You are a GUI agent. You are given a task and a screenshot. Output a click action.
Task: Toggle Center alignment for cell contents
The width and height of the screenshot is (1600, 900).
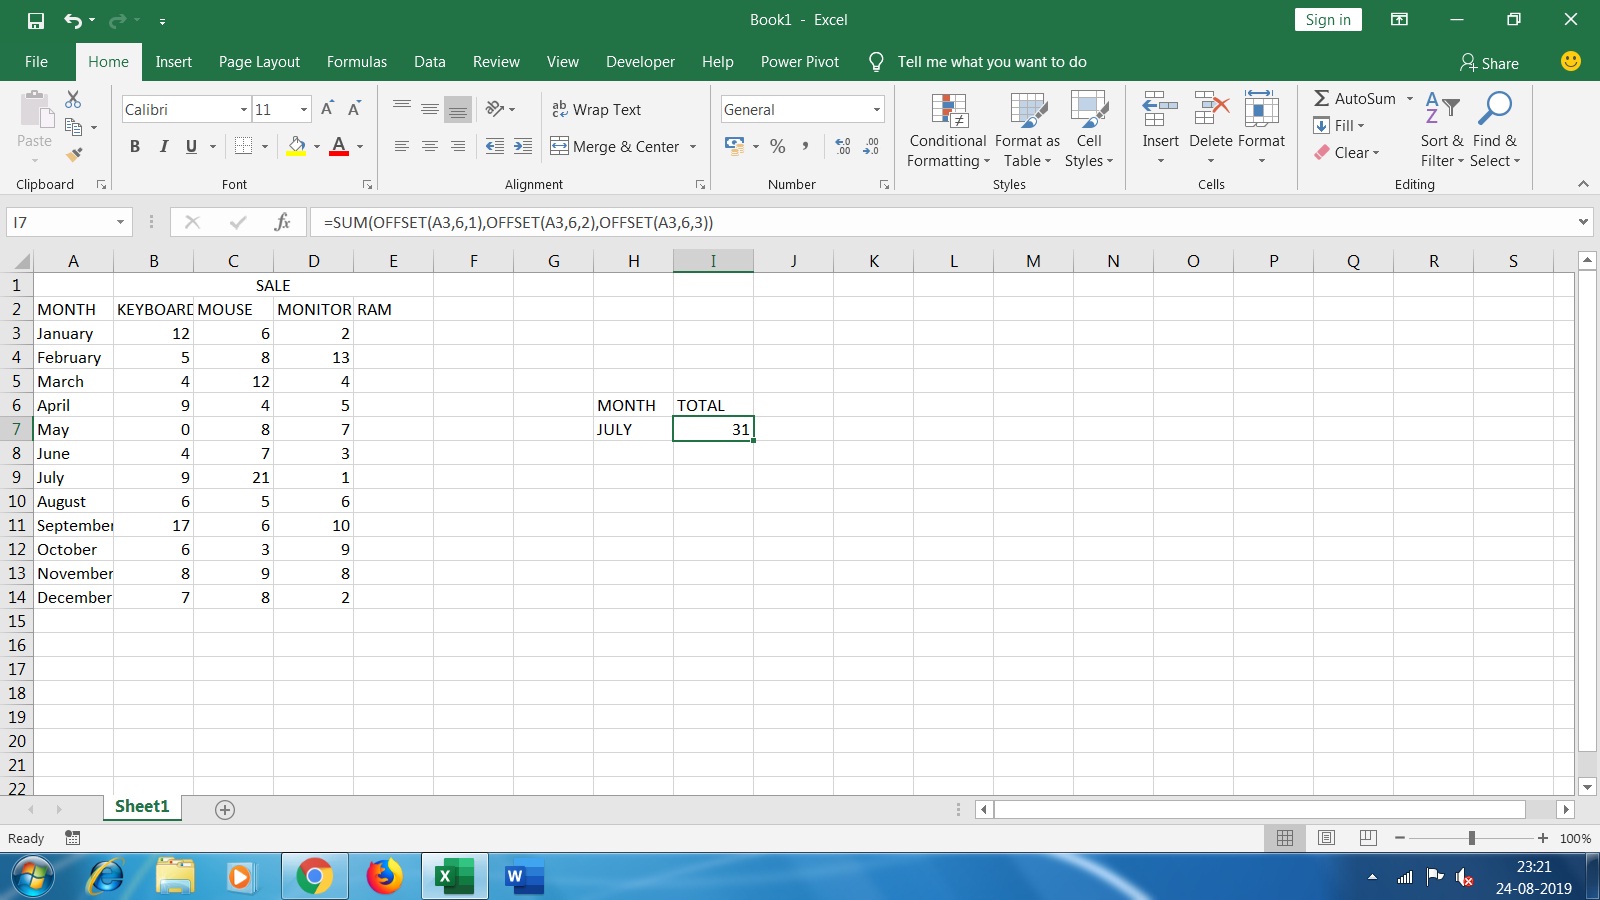coord(430,146)
